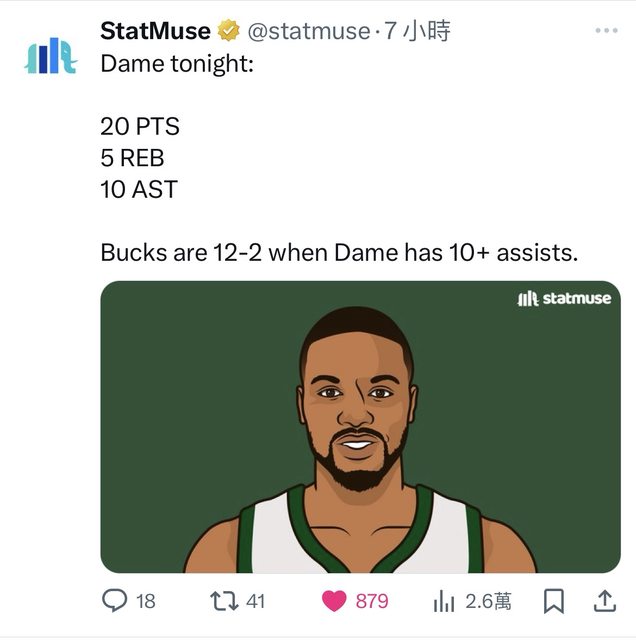Click the StatMuse display name

coord(155,31)
